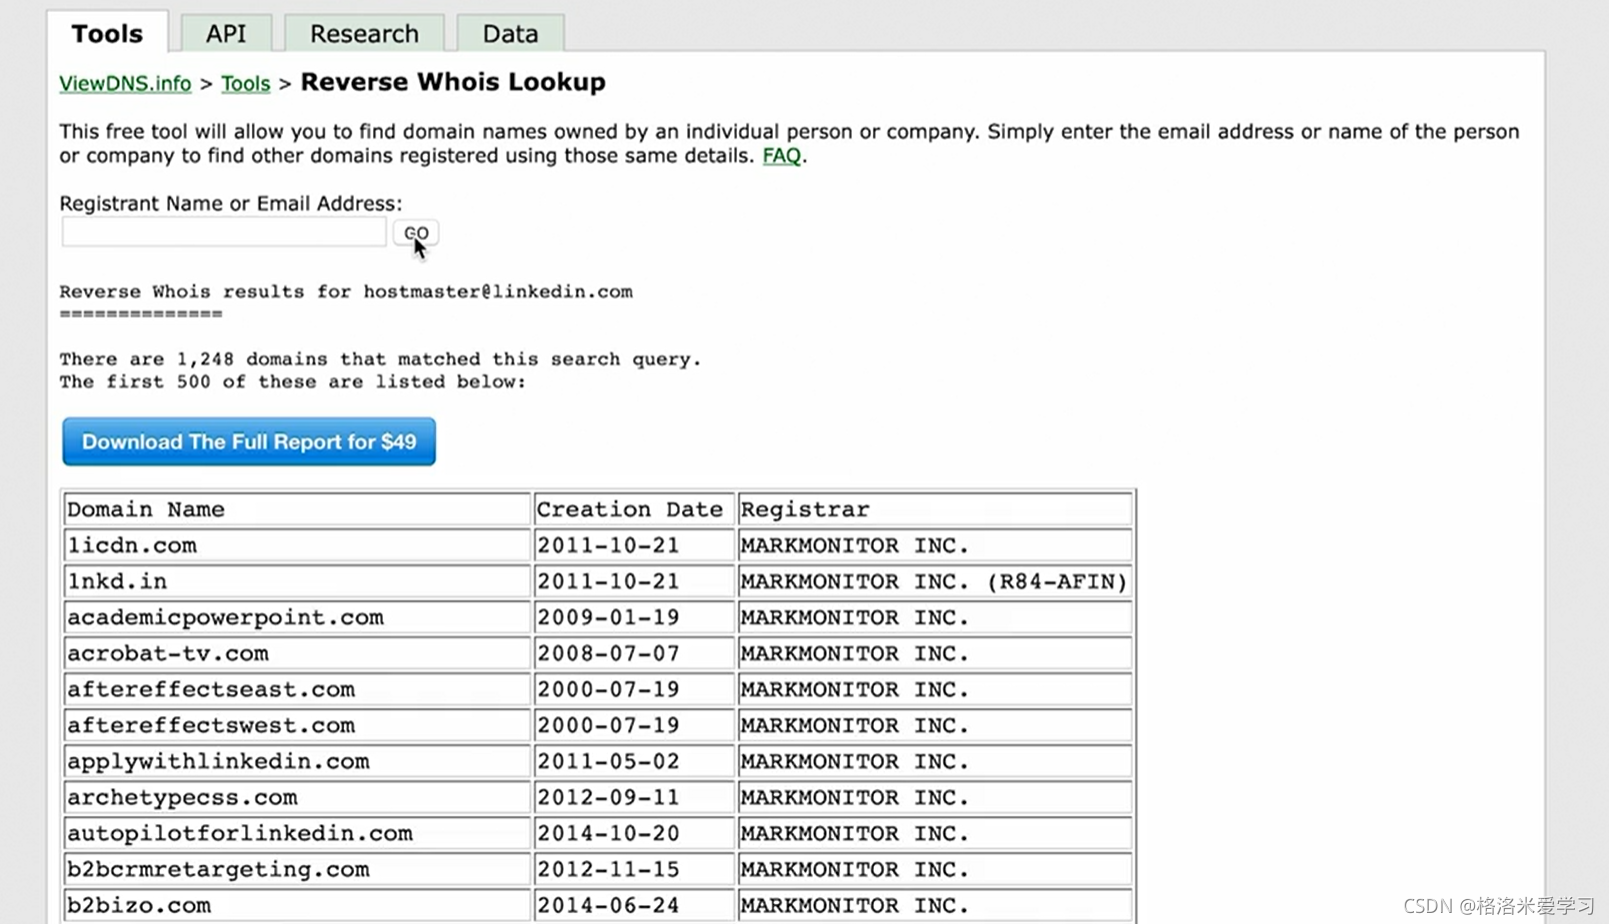The width and height of the screenshot is (1609, 924).
Task: Select the licdn.com domain cell
Action: coord(297,545)
